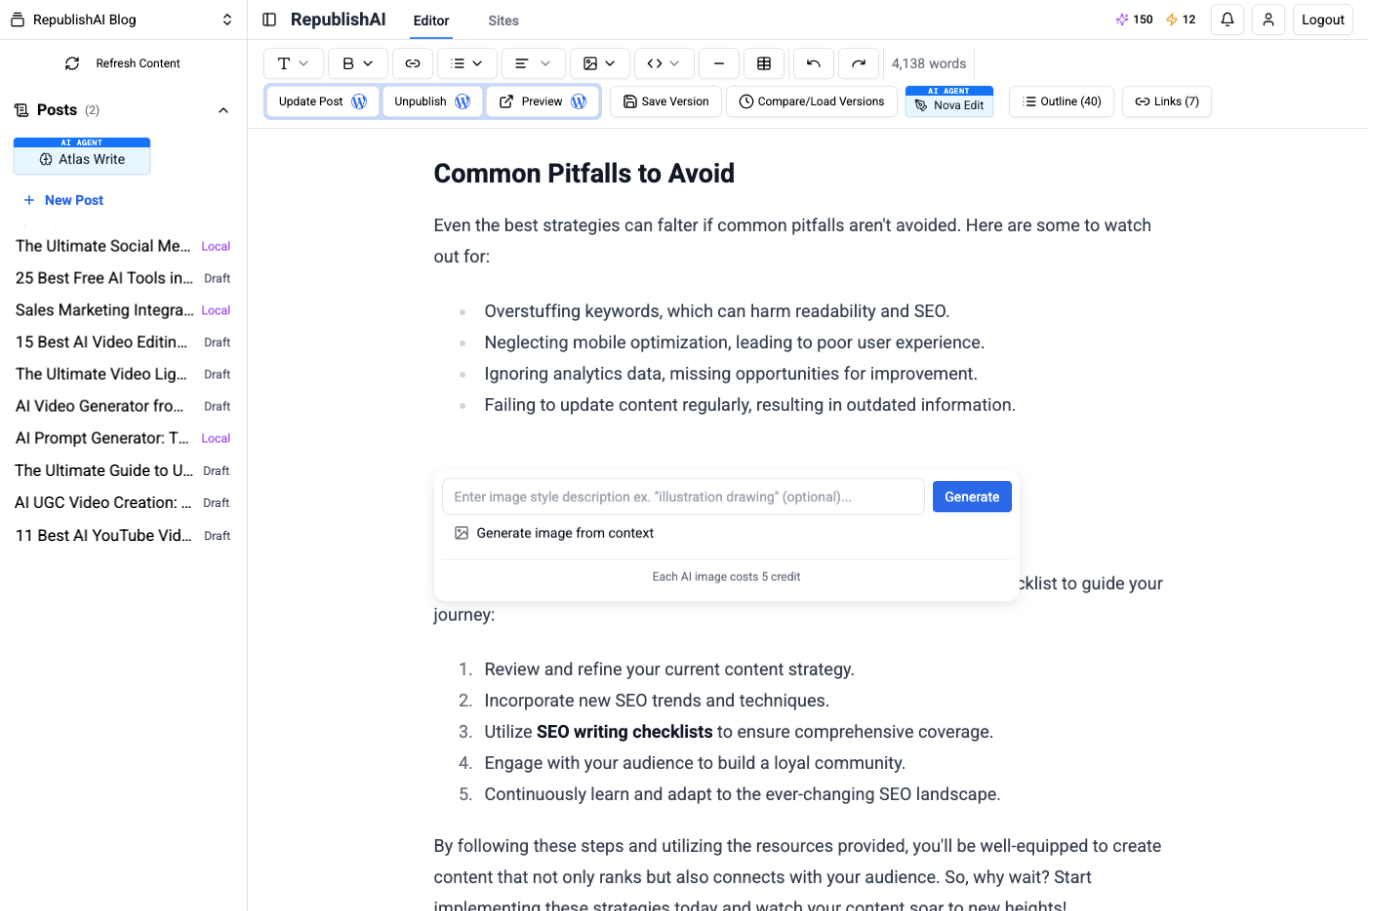Switch to the Editor tab
The height and width of the screenshot is (911, 1380).
click(431, 20)
